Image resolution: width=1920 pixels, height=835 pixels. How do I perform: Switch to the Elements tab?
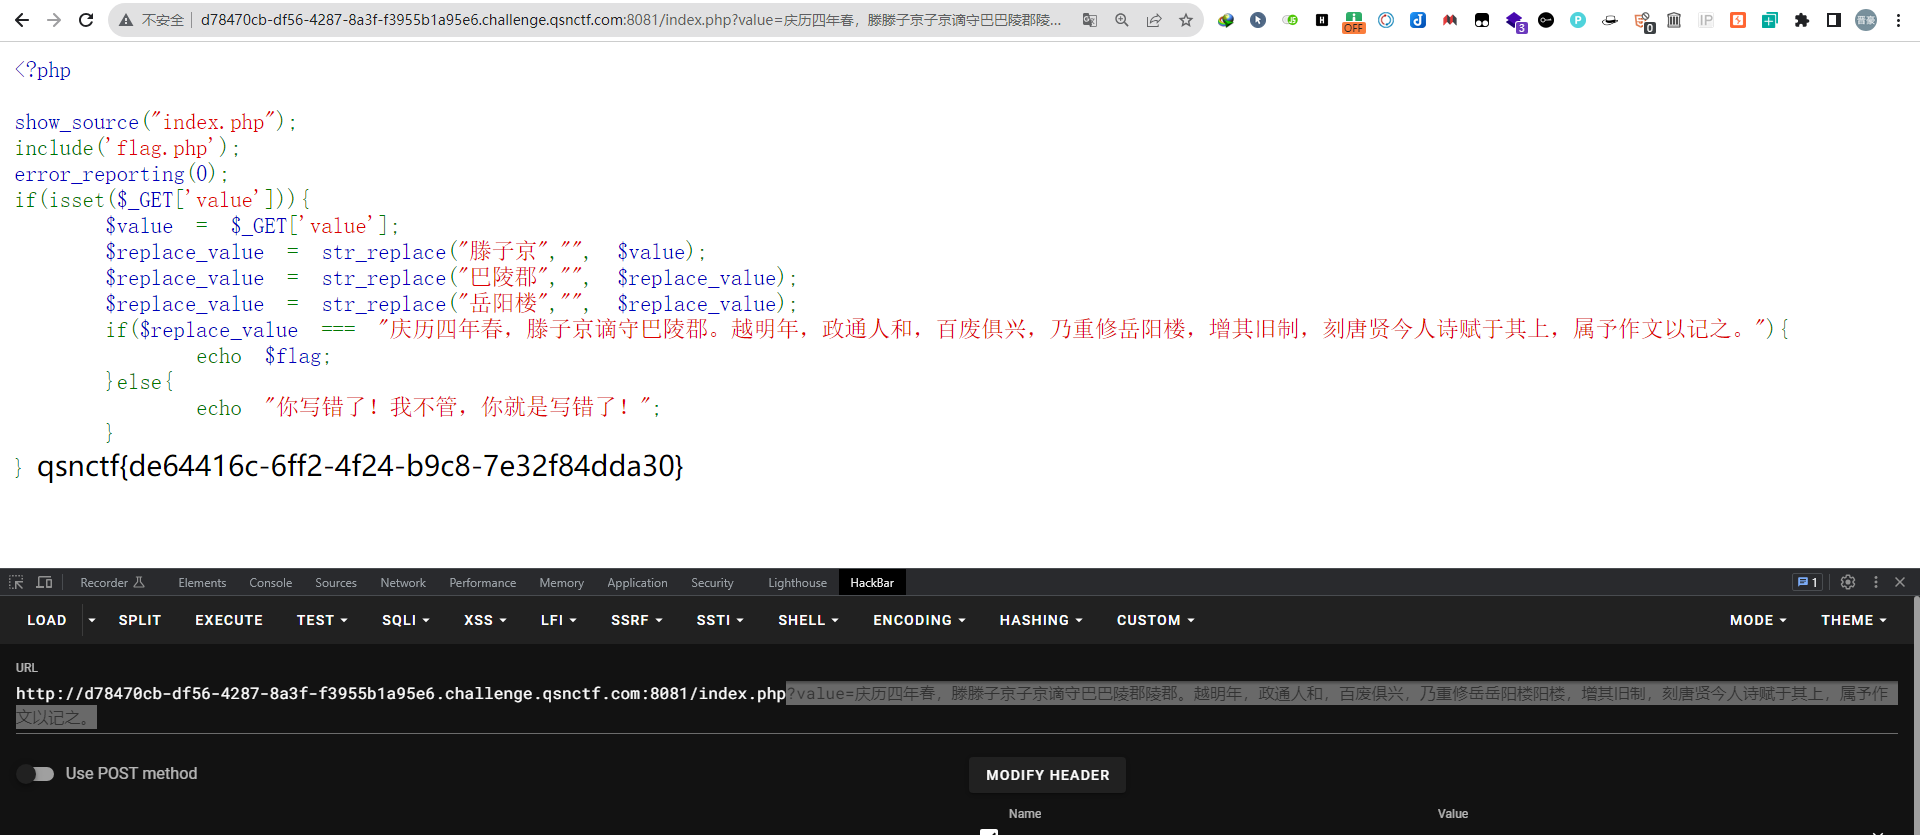tap(202, 583)
